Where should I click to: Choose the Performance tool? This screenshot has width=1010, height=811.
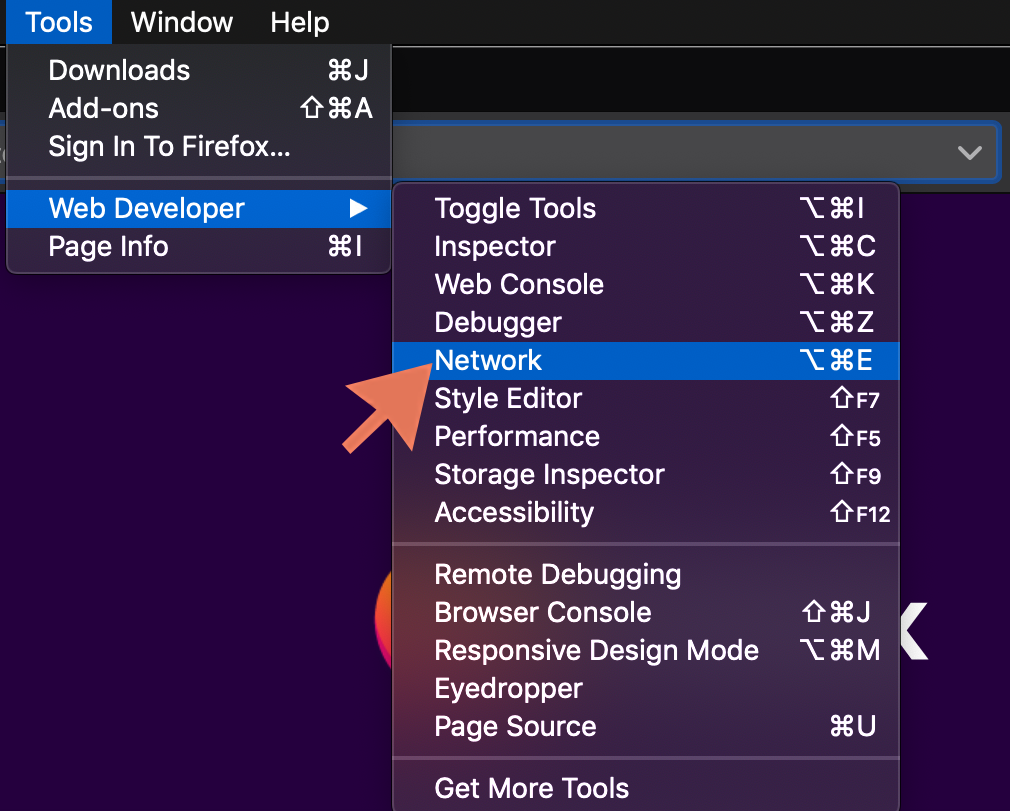pos(517,437)
